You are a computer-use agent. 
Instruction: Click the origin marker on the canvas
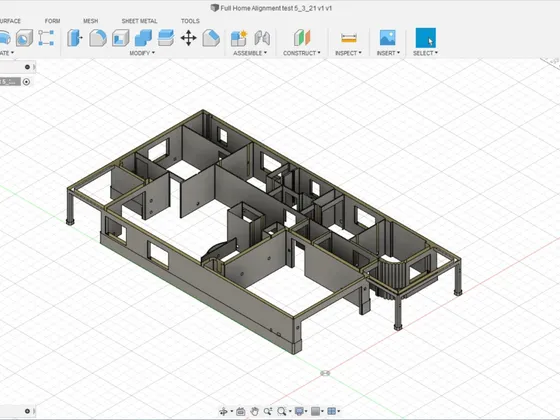tap(325, 373)
